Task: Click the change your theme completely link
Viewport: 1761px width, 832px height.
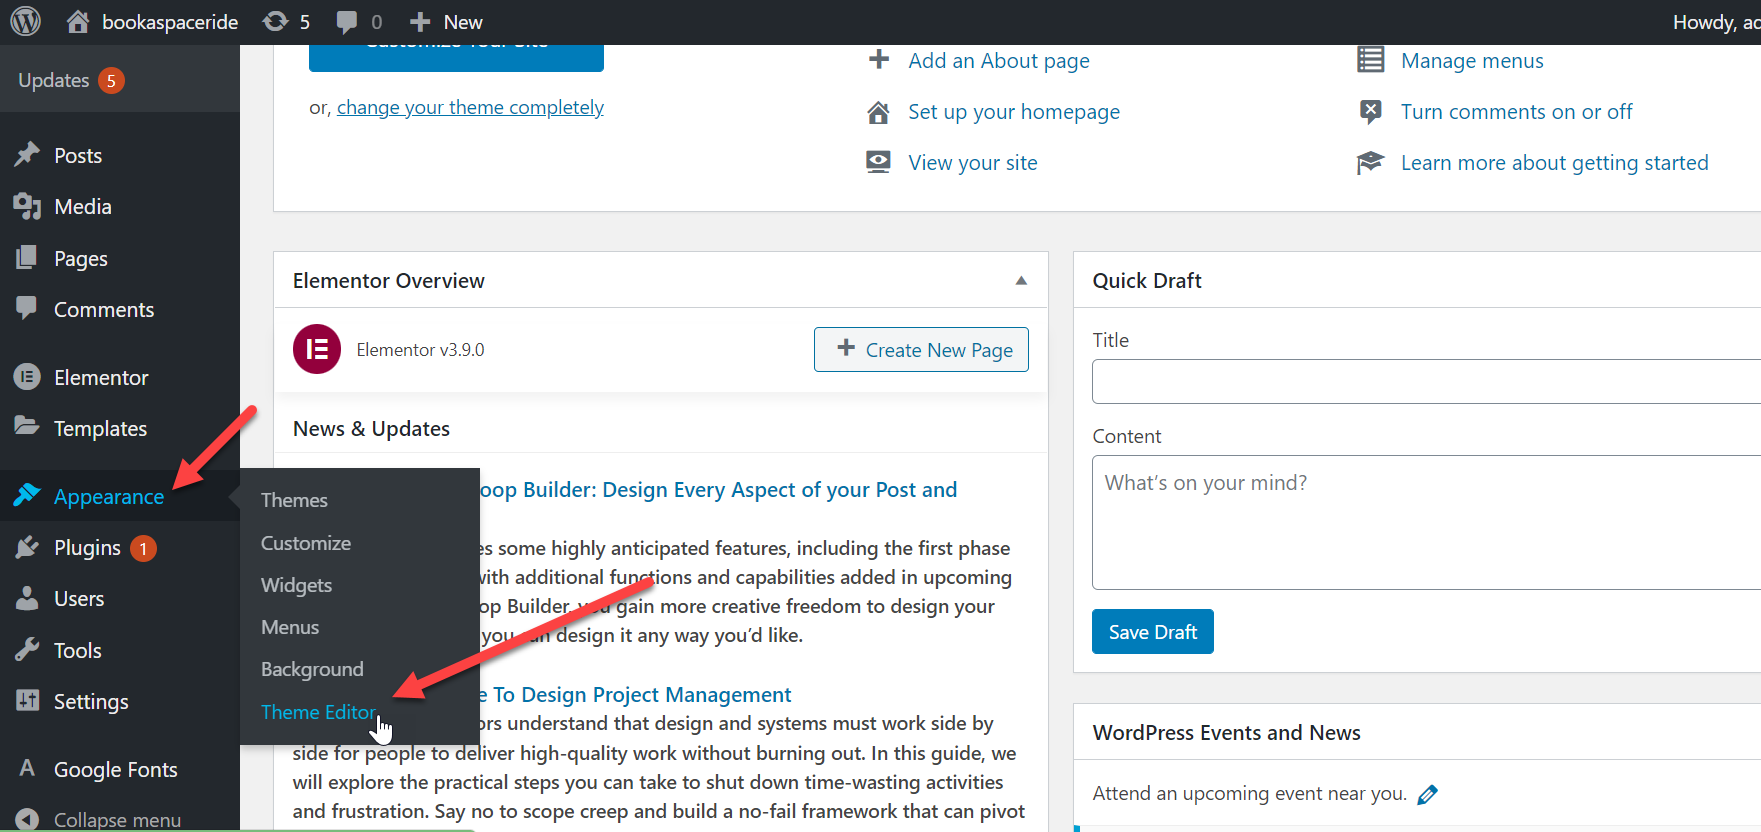Action: pyautogui.click(x=470, y=107)
